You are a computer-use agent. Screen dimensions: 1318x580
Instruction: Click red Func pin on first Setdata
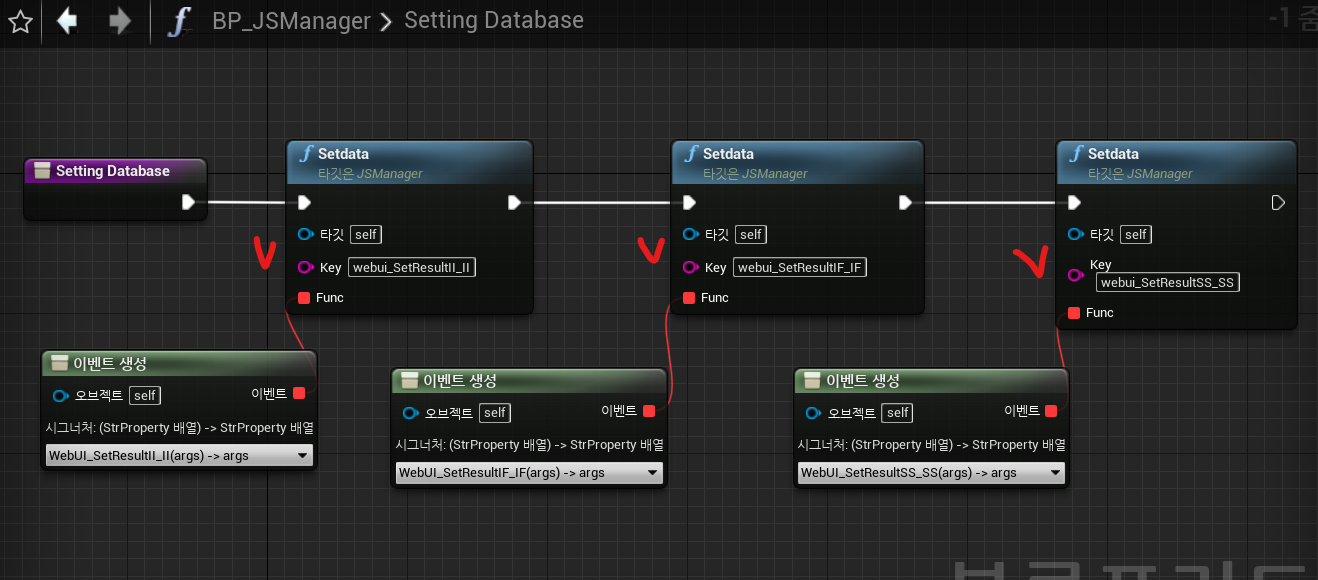click(x=304, y=298)
